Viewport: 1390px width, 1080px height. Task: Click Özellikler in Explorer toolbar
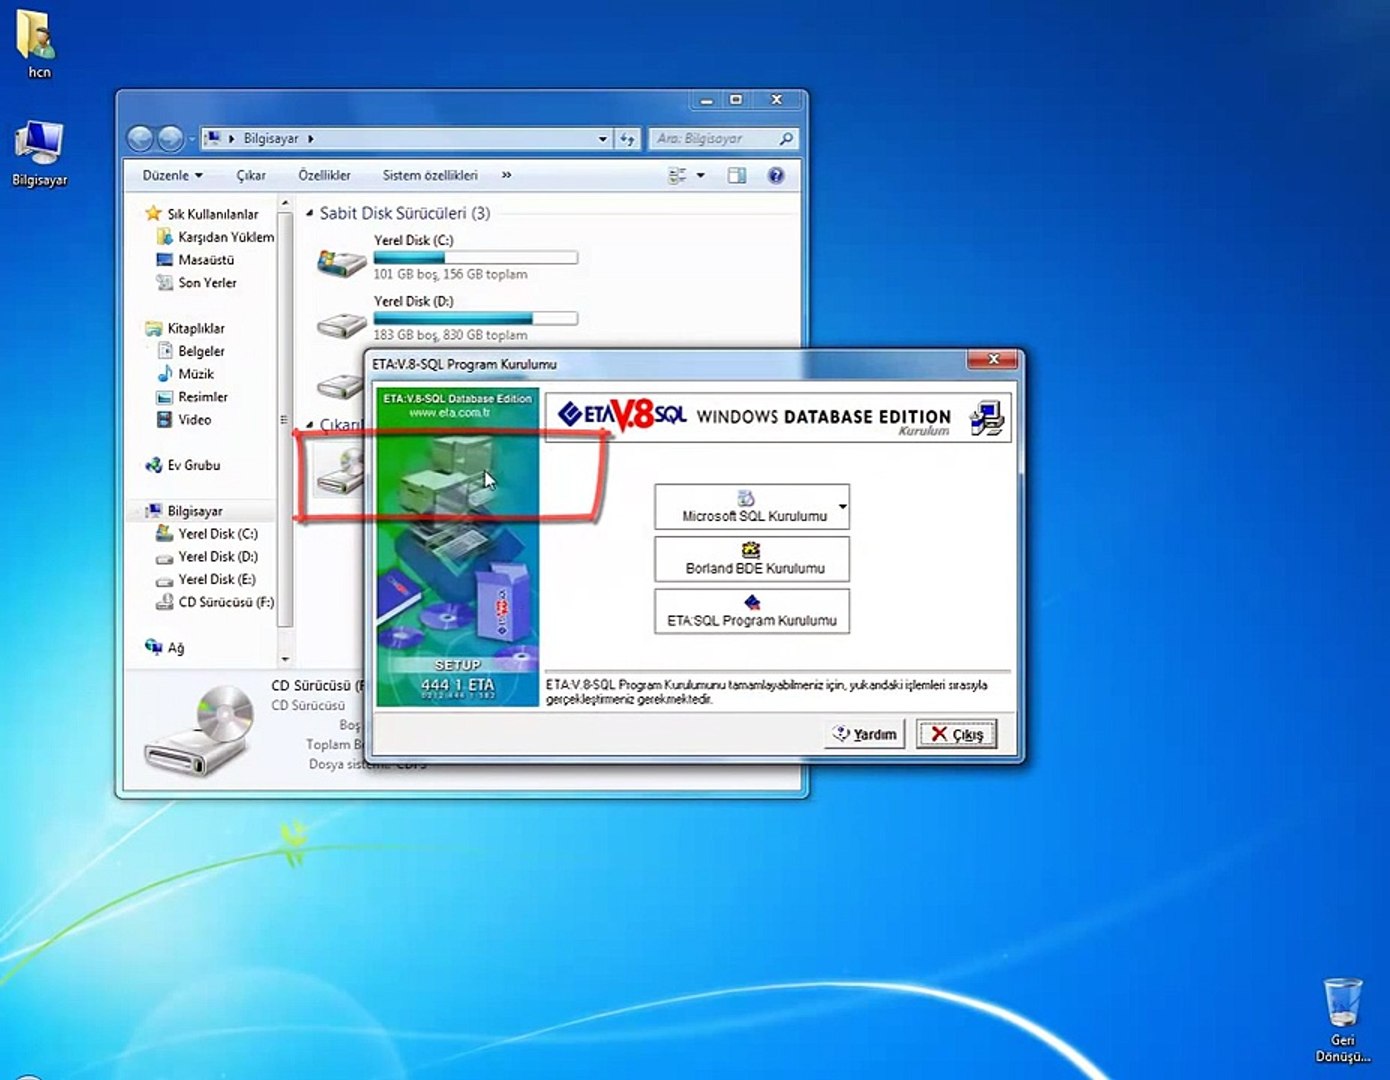pyautogui.click(x=324, y=175)
